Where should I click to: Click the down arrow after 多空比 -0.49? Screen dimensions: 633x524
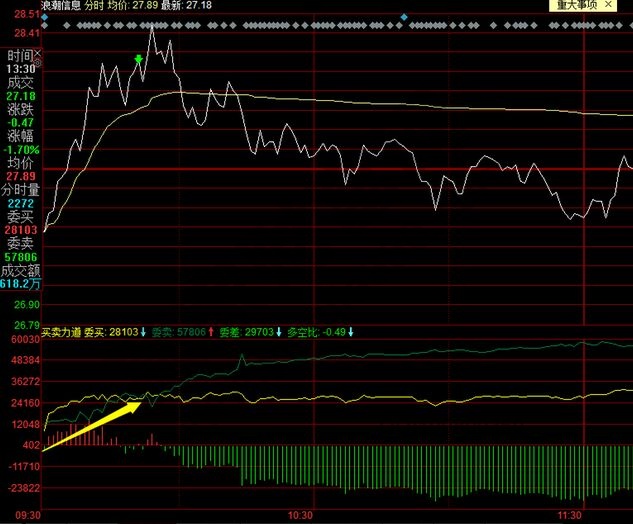coord(354,331)
